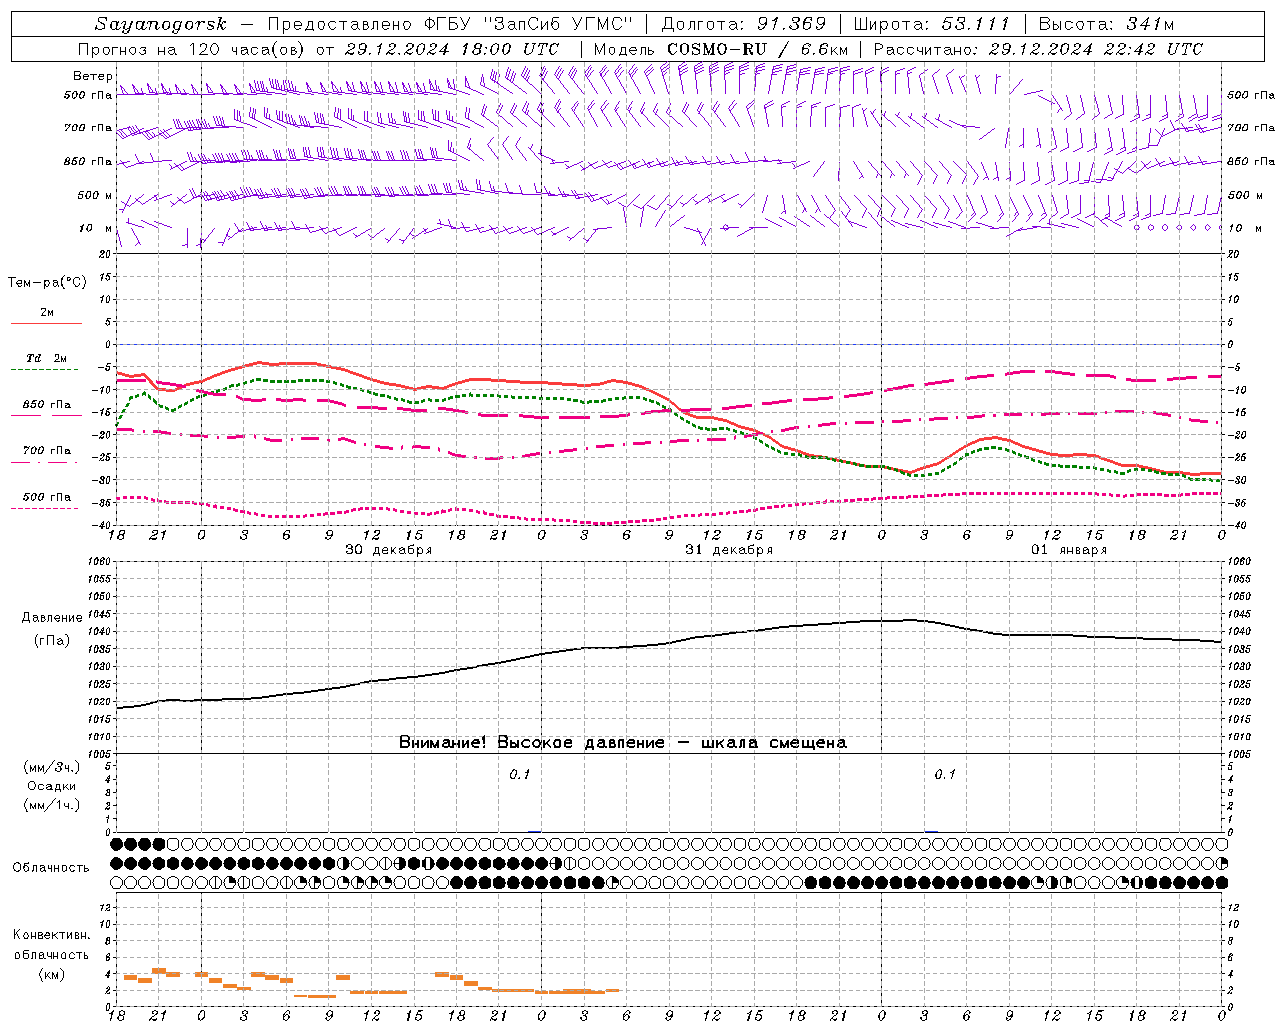Click the model label 'COSMO-RU / 6.6км'

pyautogui.click(x=757, y=49)
